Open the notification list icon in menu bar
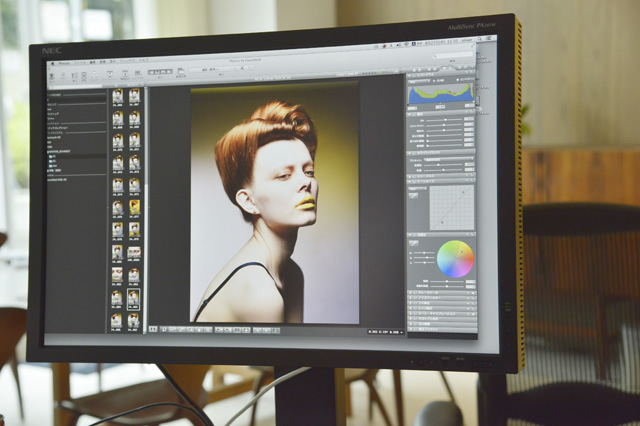Viewport: 640px width, 426px height. pos(488,39)
